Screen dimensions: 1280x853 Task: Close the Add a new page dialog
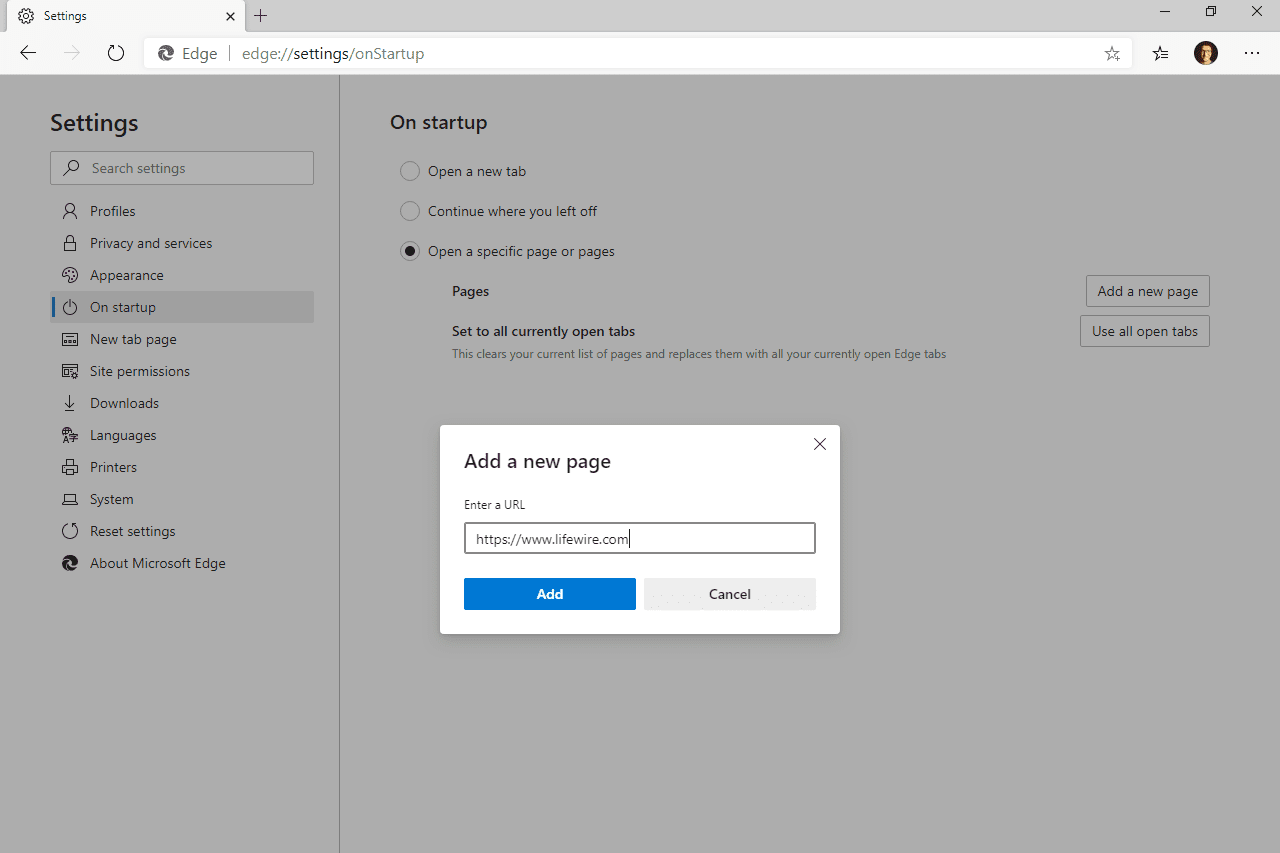click(x=820, y=444)
